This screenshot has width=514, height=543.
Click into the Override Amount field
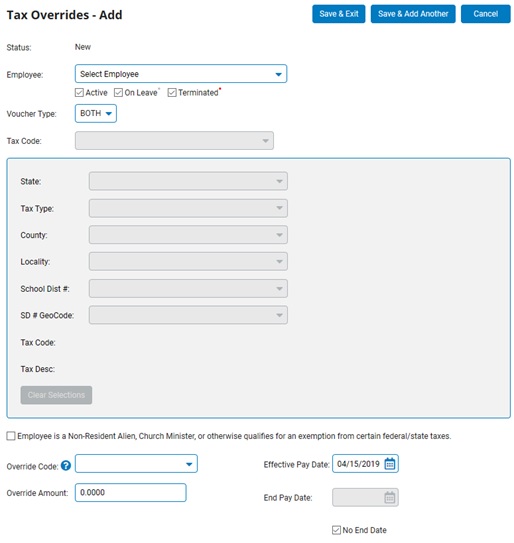[131, 492]
